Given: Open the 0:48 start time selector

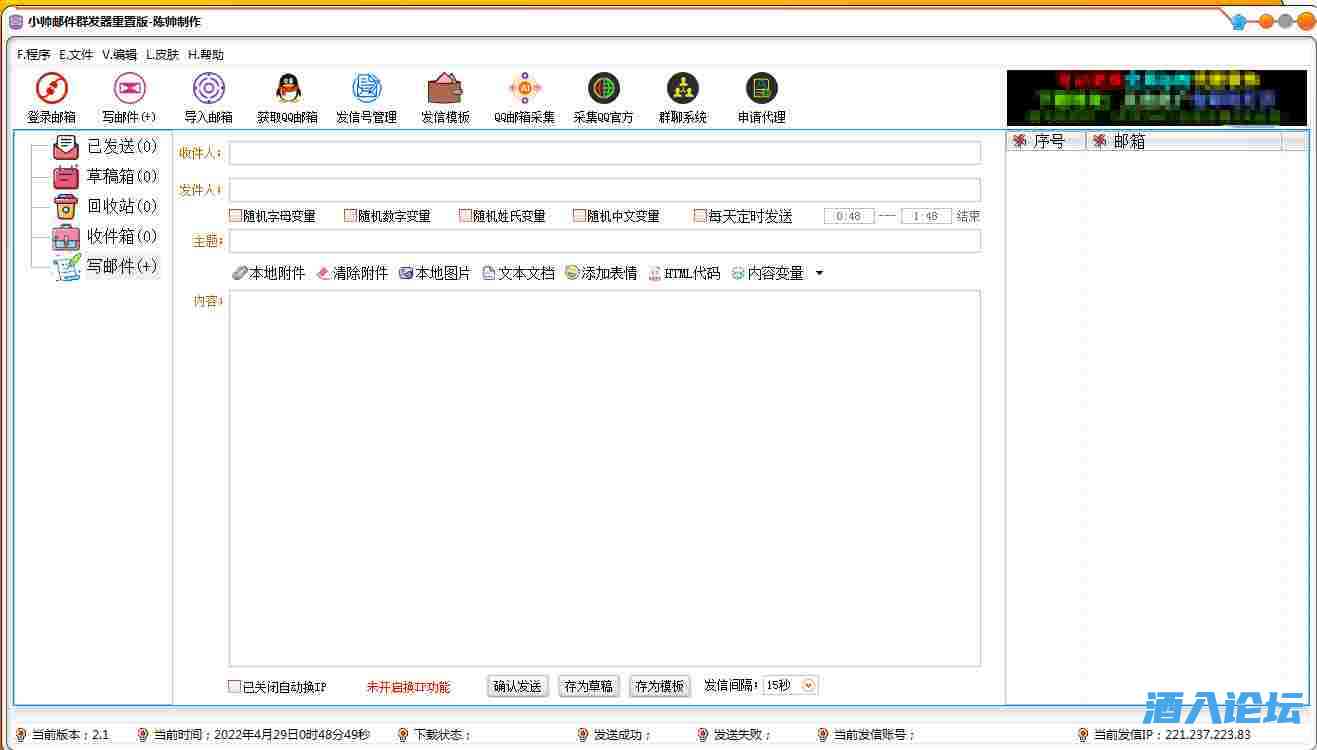Looking at the screenshot, I should (848, 214).
